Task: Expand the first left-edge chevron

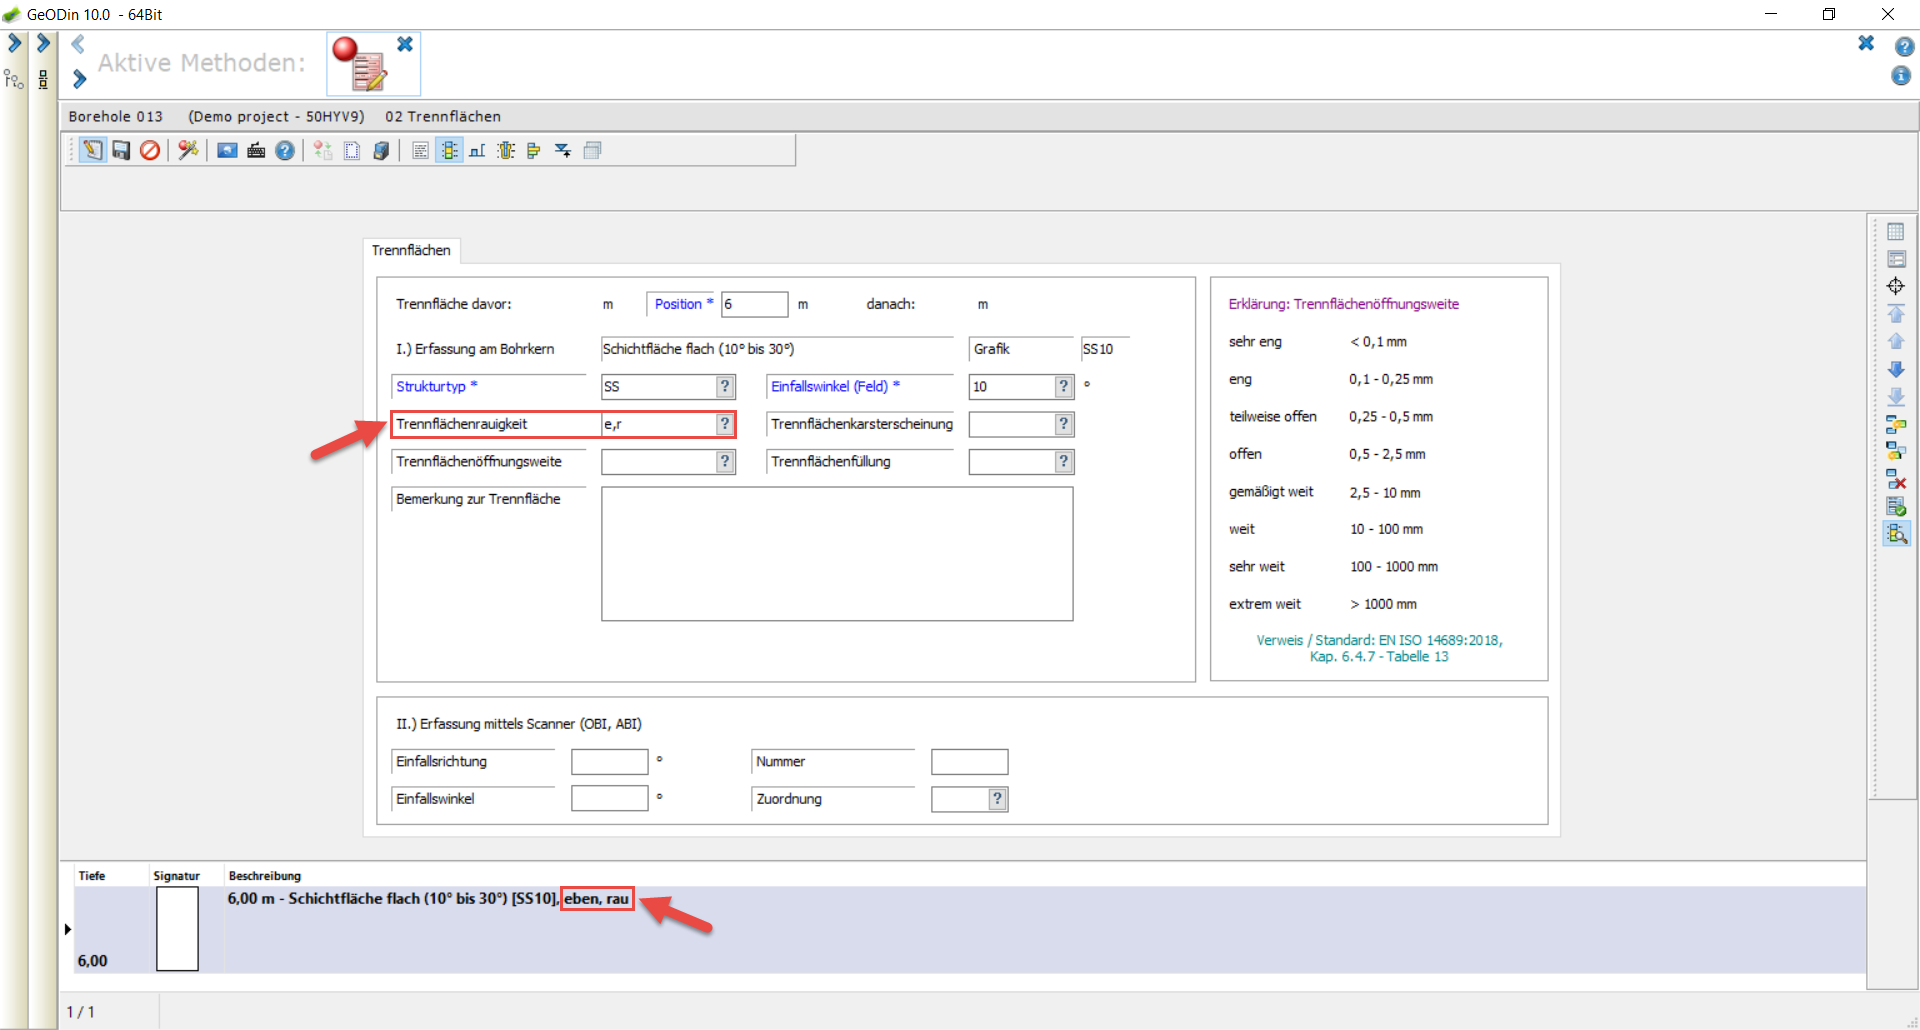Action: coord(14,43)
